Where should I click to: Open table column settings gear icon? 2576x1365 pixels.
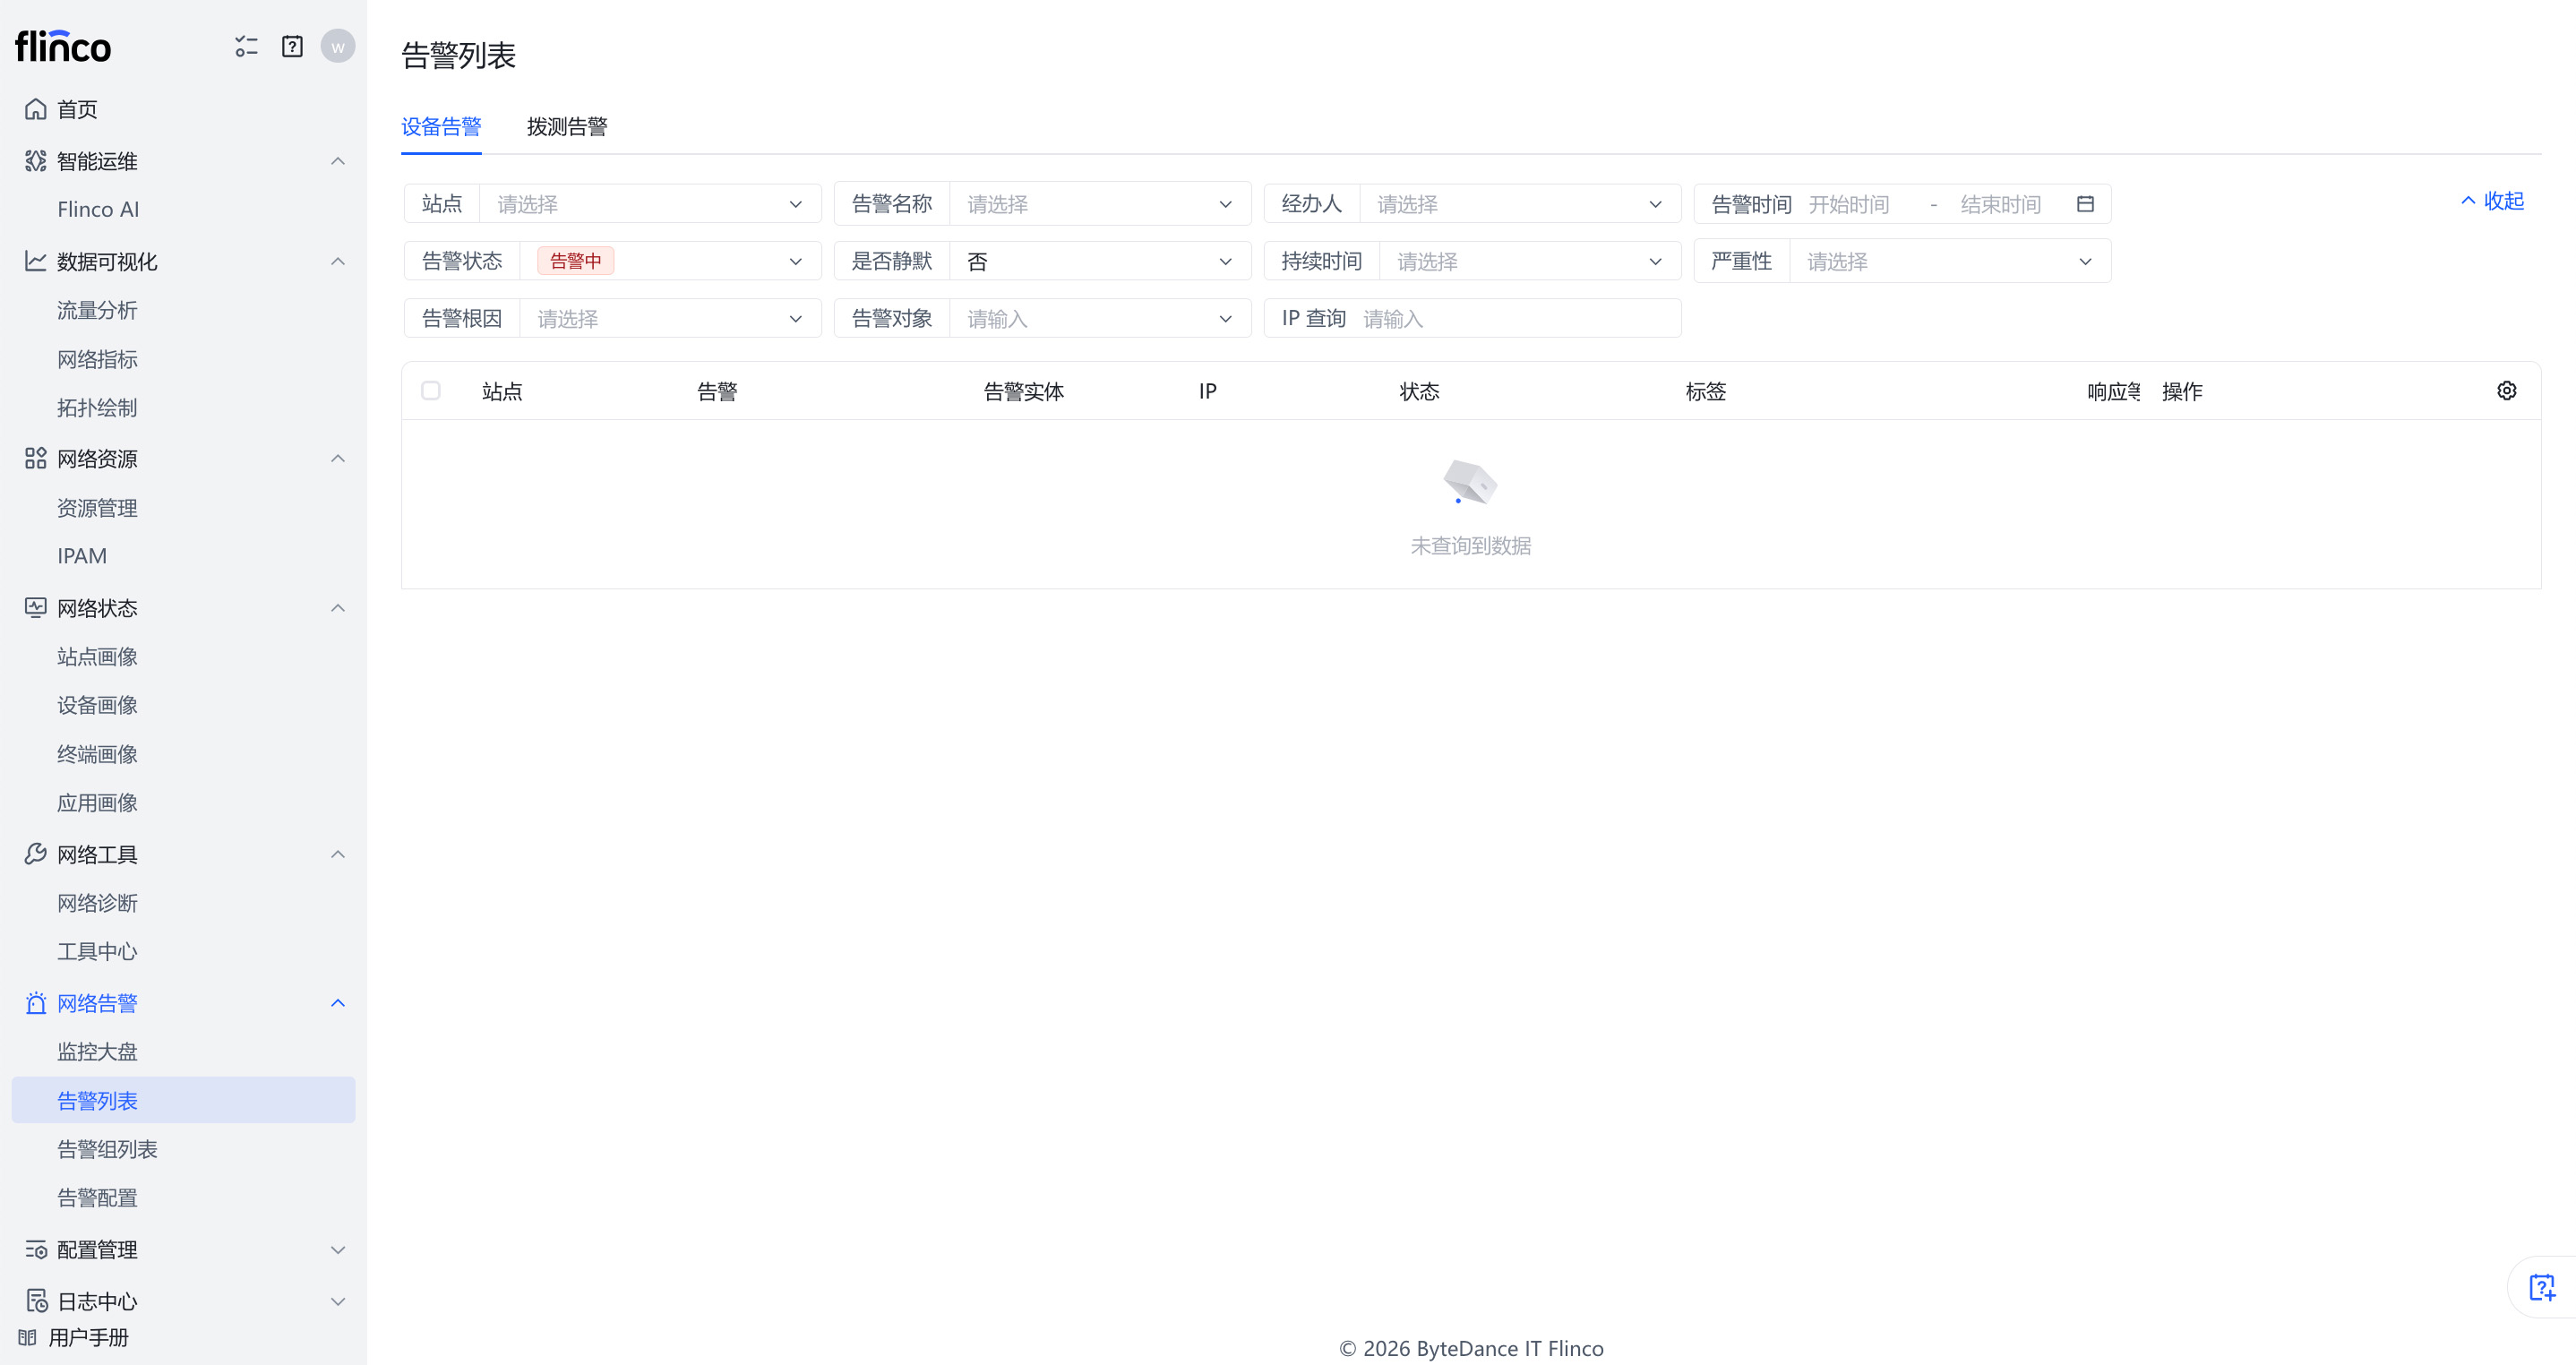(x=2506, y=390)
